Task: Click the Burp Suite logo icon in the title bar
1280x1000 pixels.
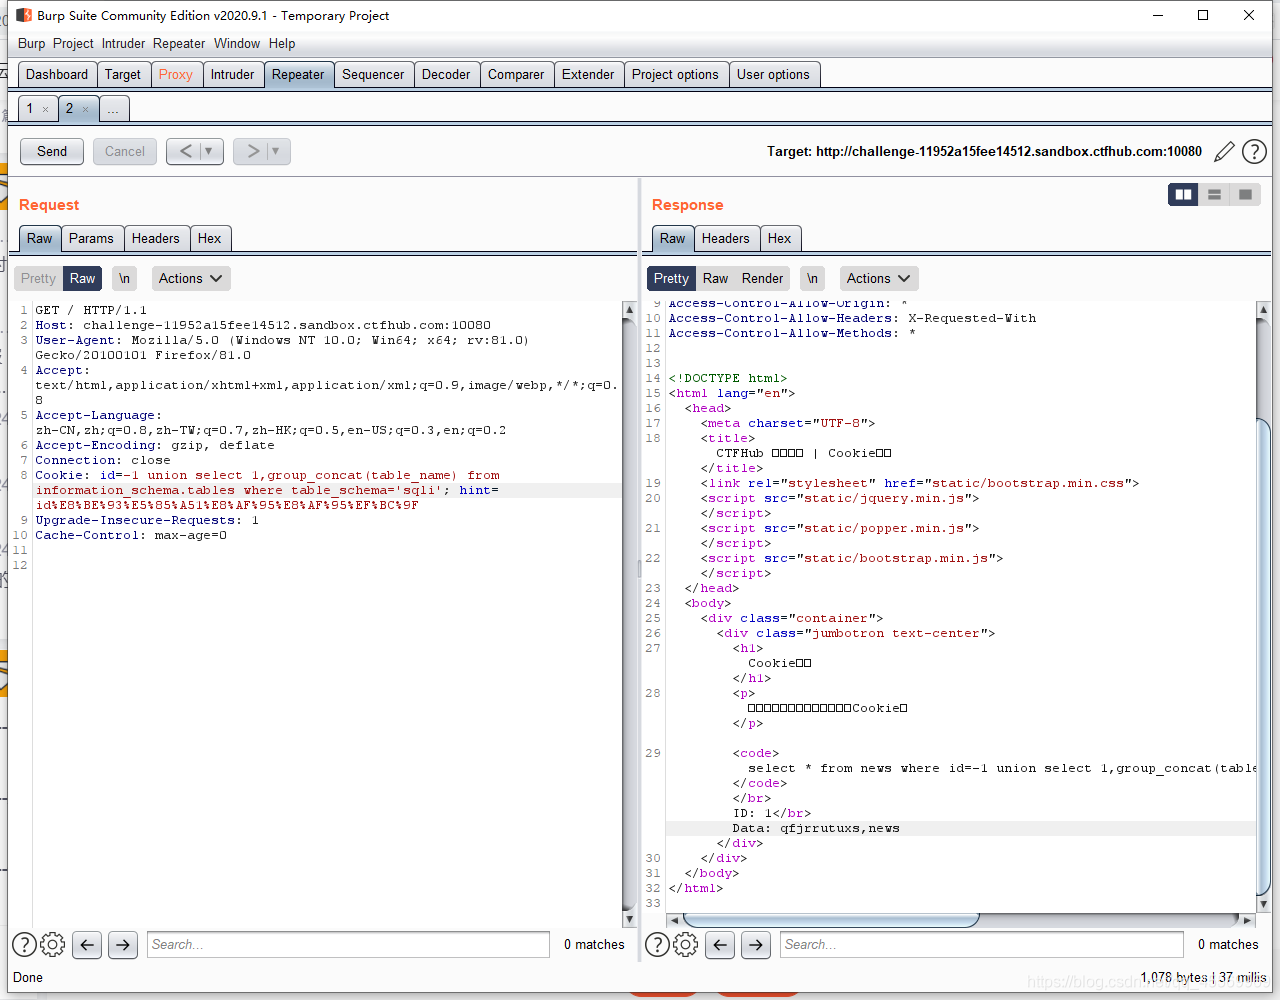Action: [24, 15]
